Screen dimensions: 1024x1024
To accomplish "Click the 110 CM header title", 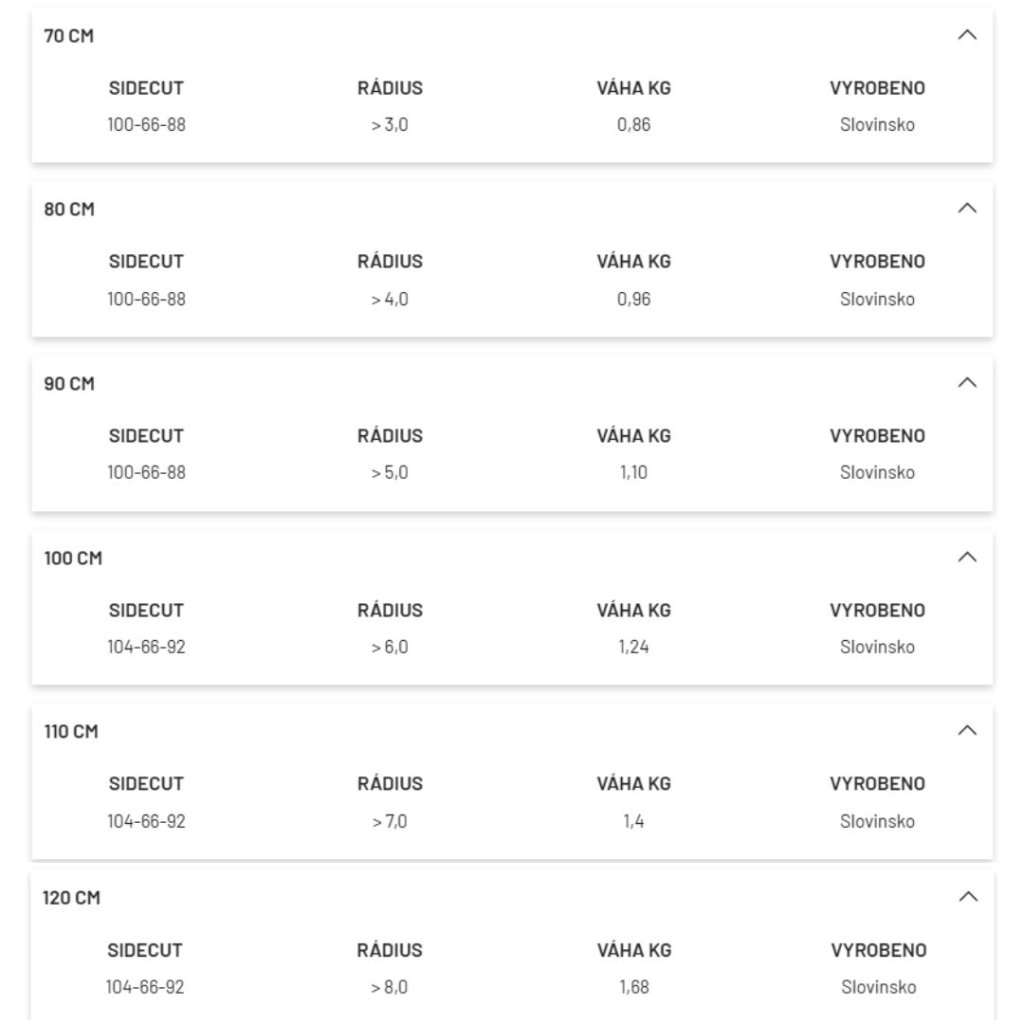I will pos(71,733).
